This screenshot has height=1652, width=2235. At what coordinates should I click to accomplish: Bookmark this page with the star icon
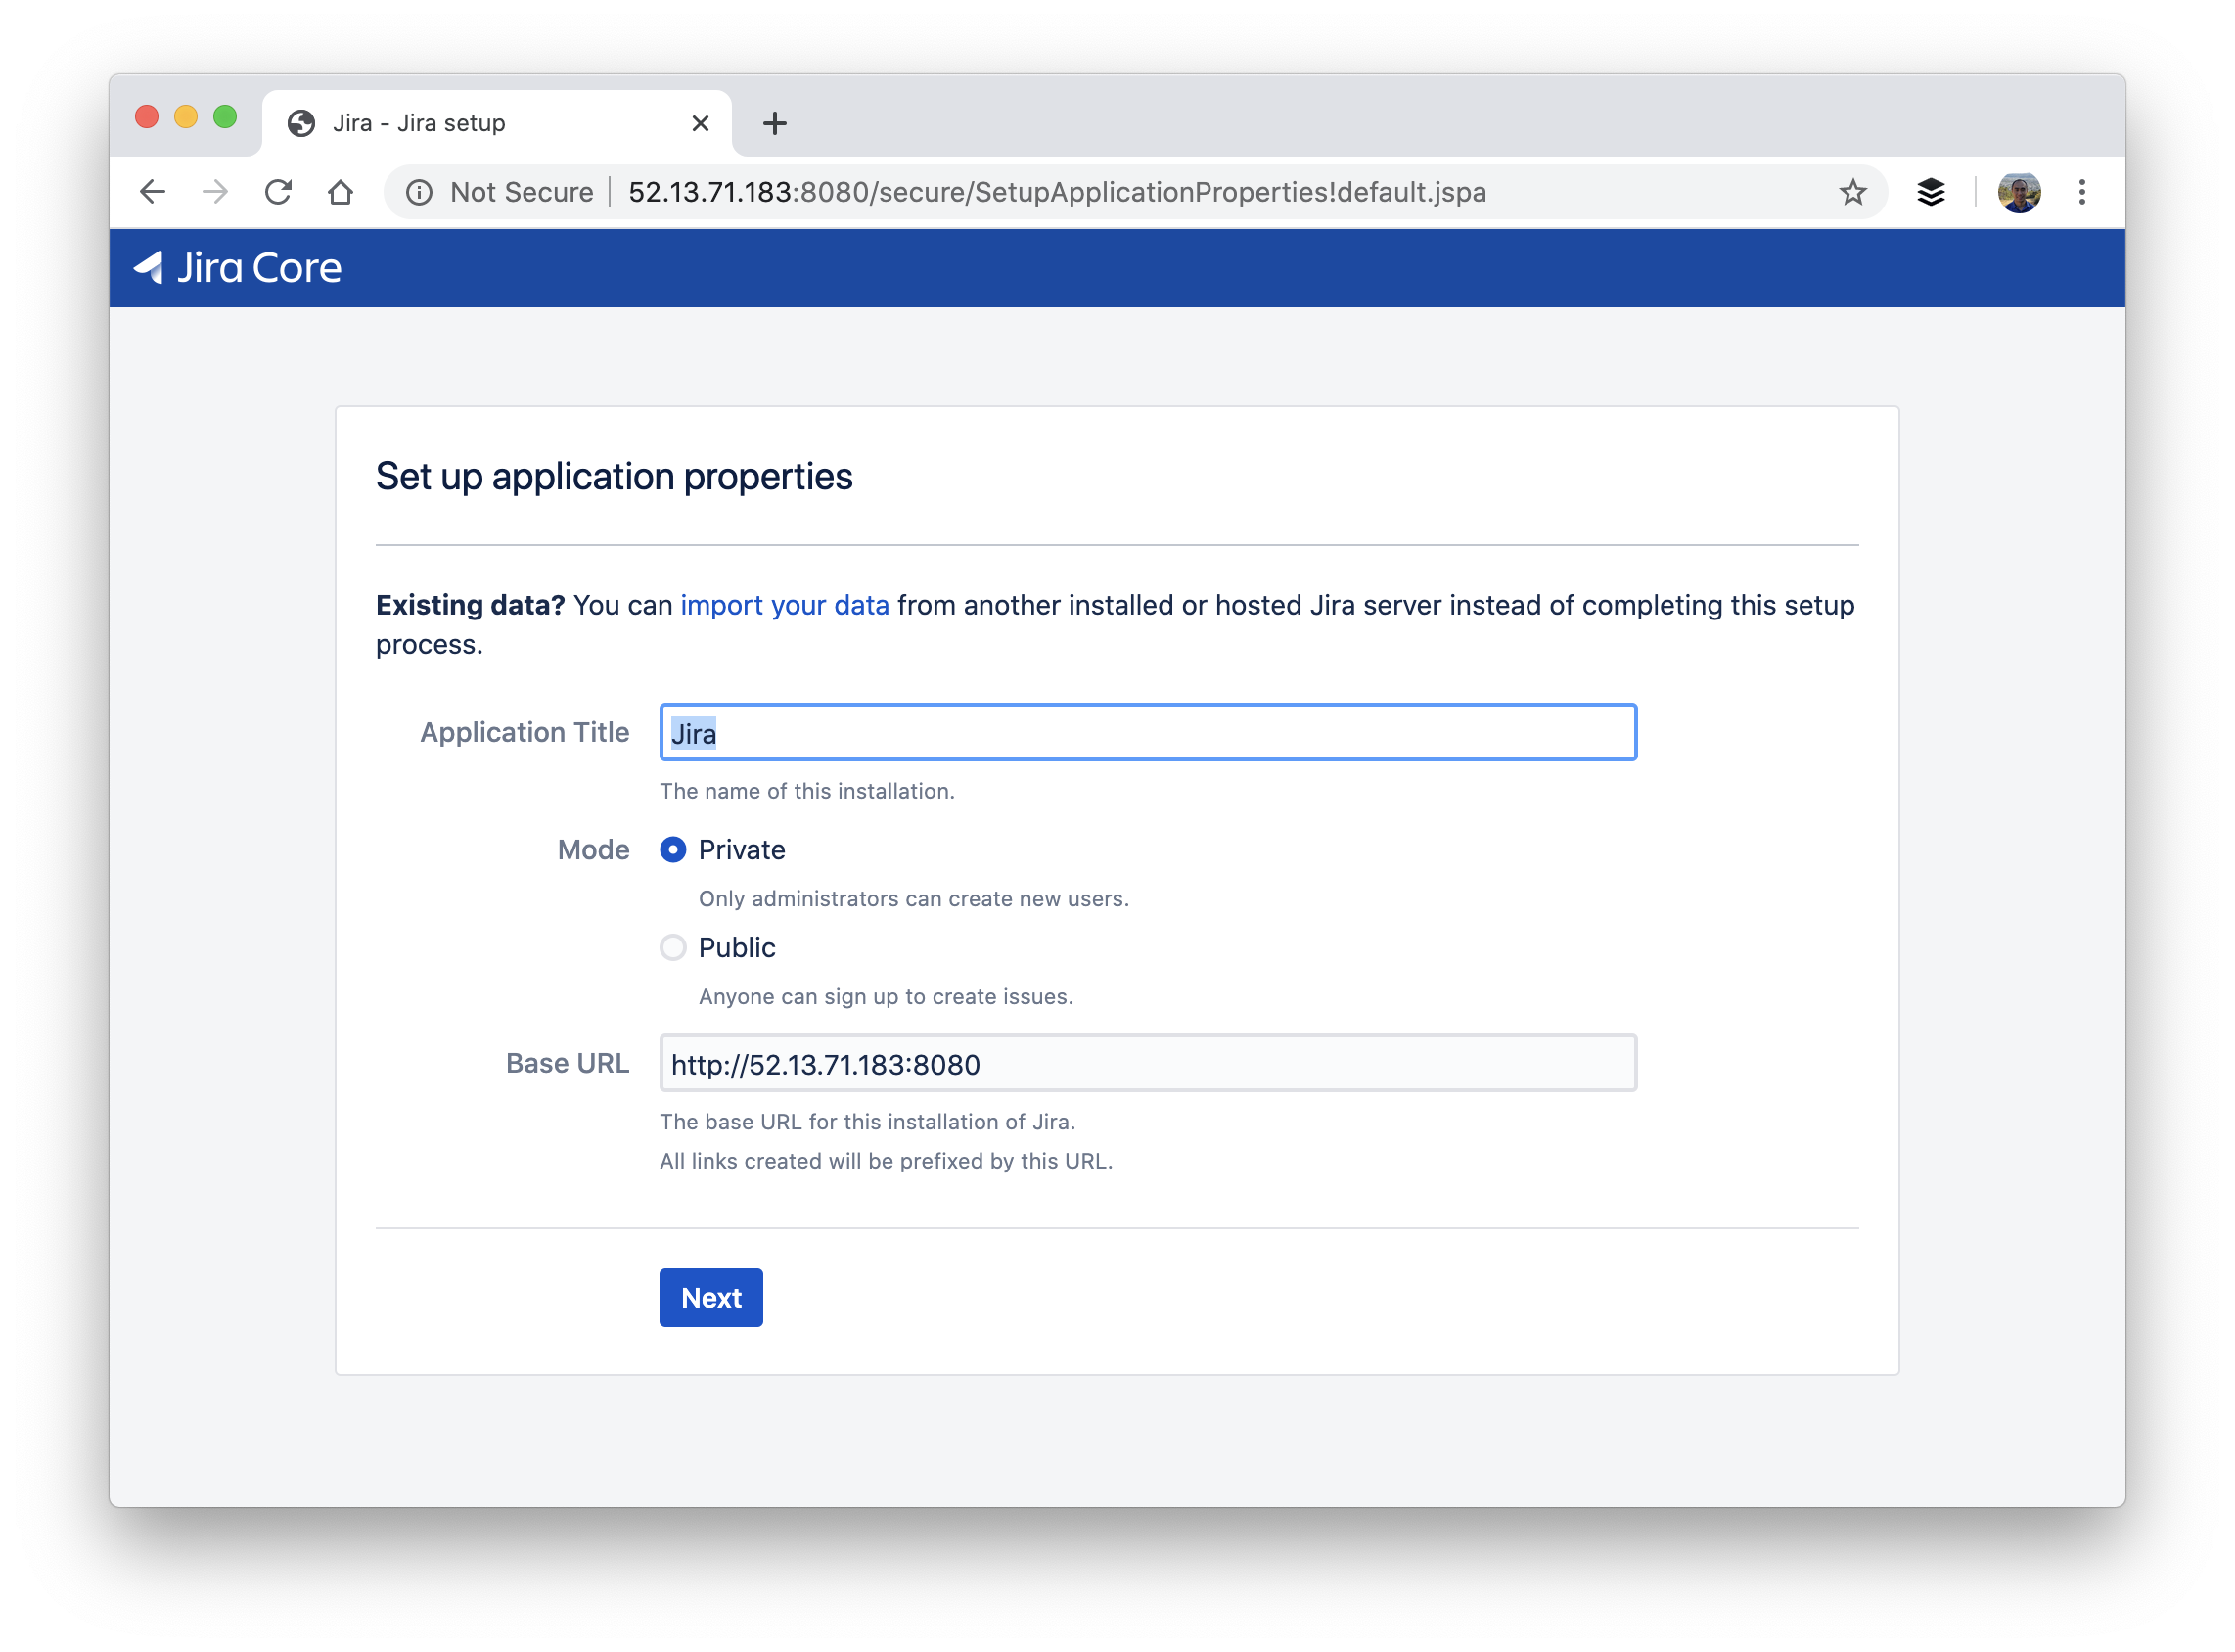[x=1853, y=192]
